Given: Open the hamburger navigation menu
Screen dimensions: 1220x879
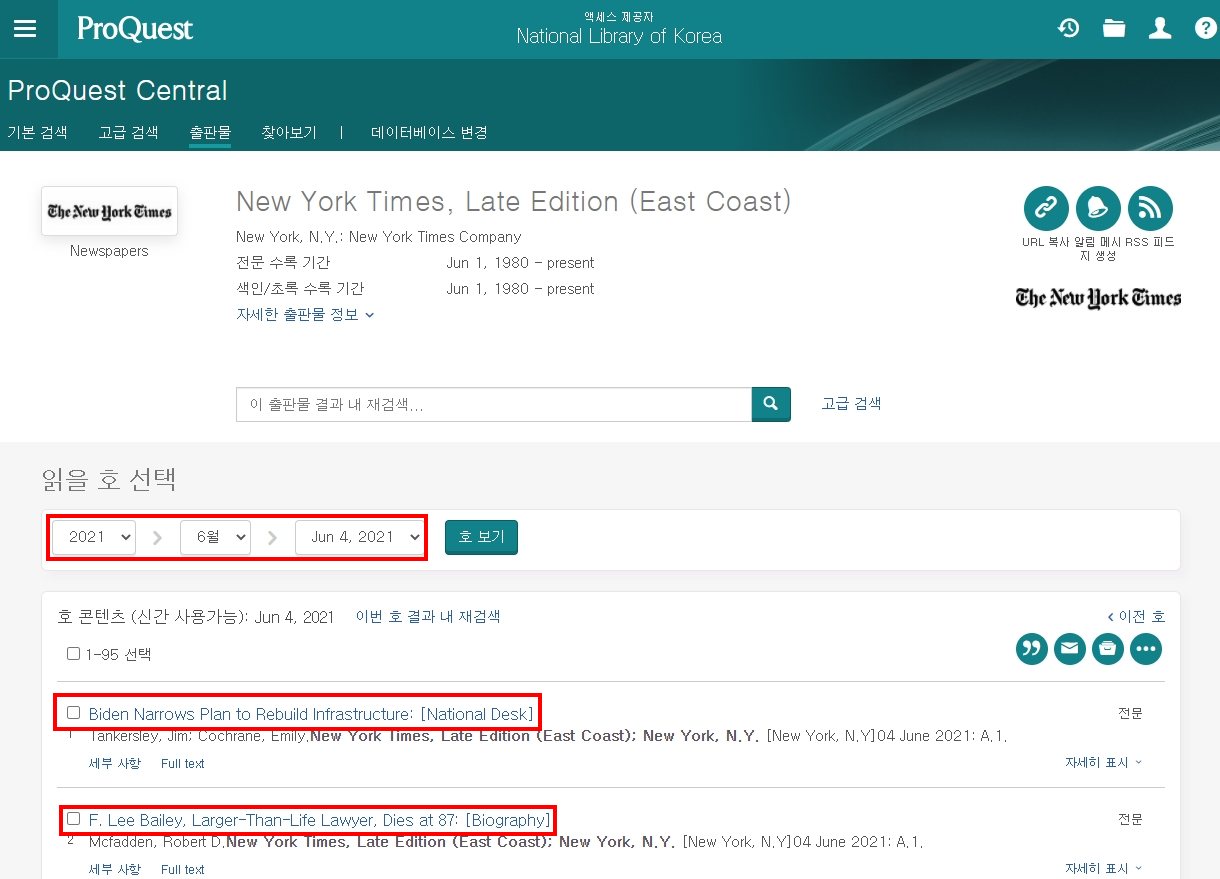Looking at the screenshot, I should point(25,29).
